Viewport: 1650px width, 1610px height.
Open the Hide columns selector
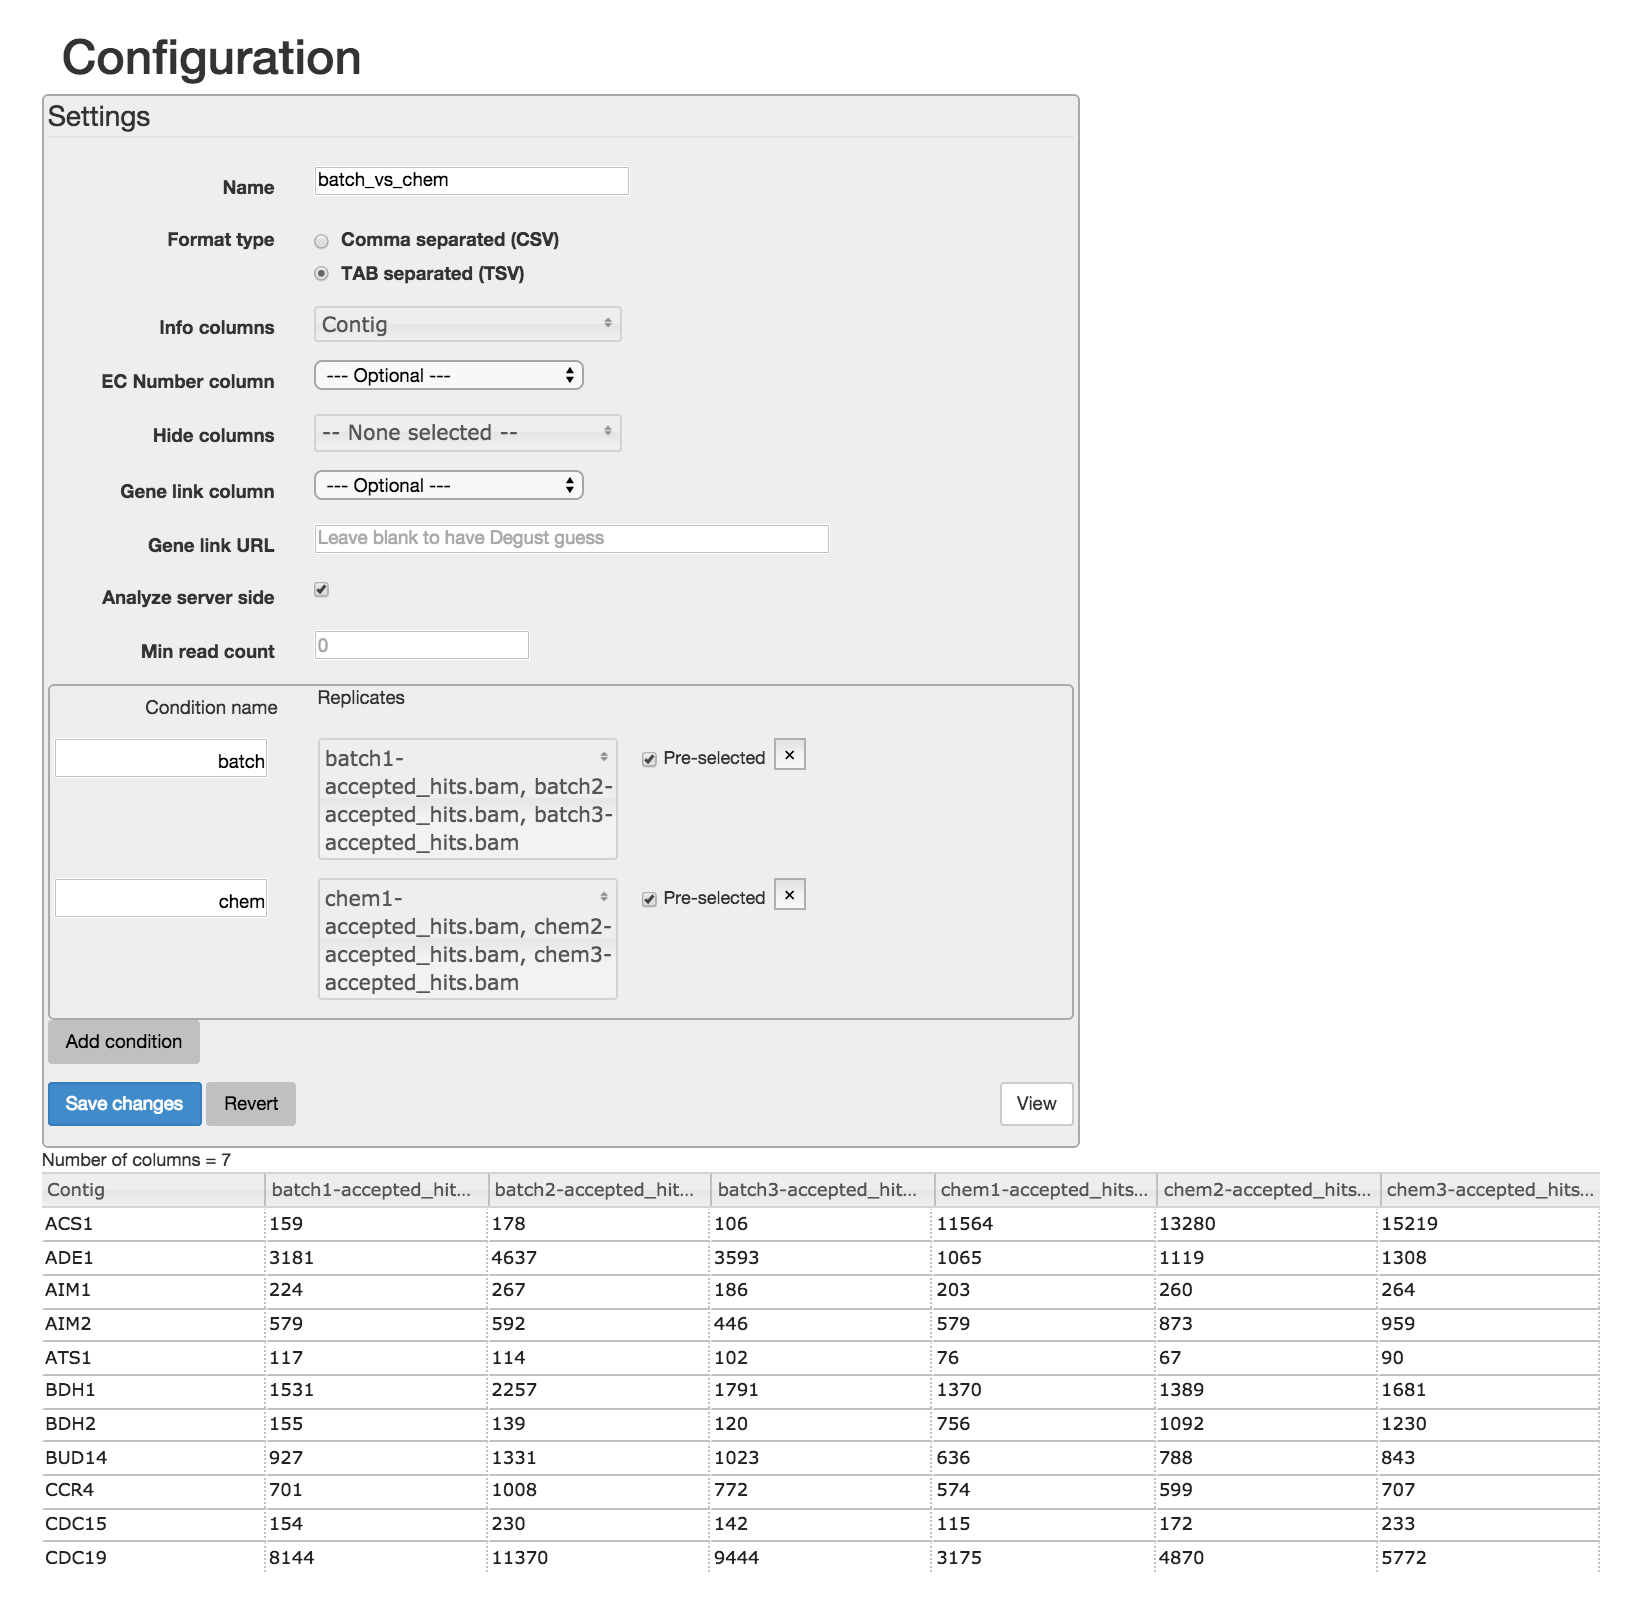tap(467, 433)
